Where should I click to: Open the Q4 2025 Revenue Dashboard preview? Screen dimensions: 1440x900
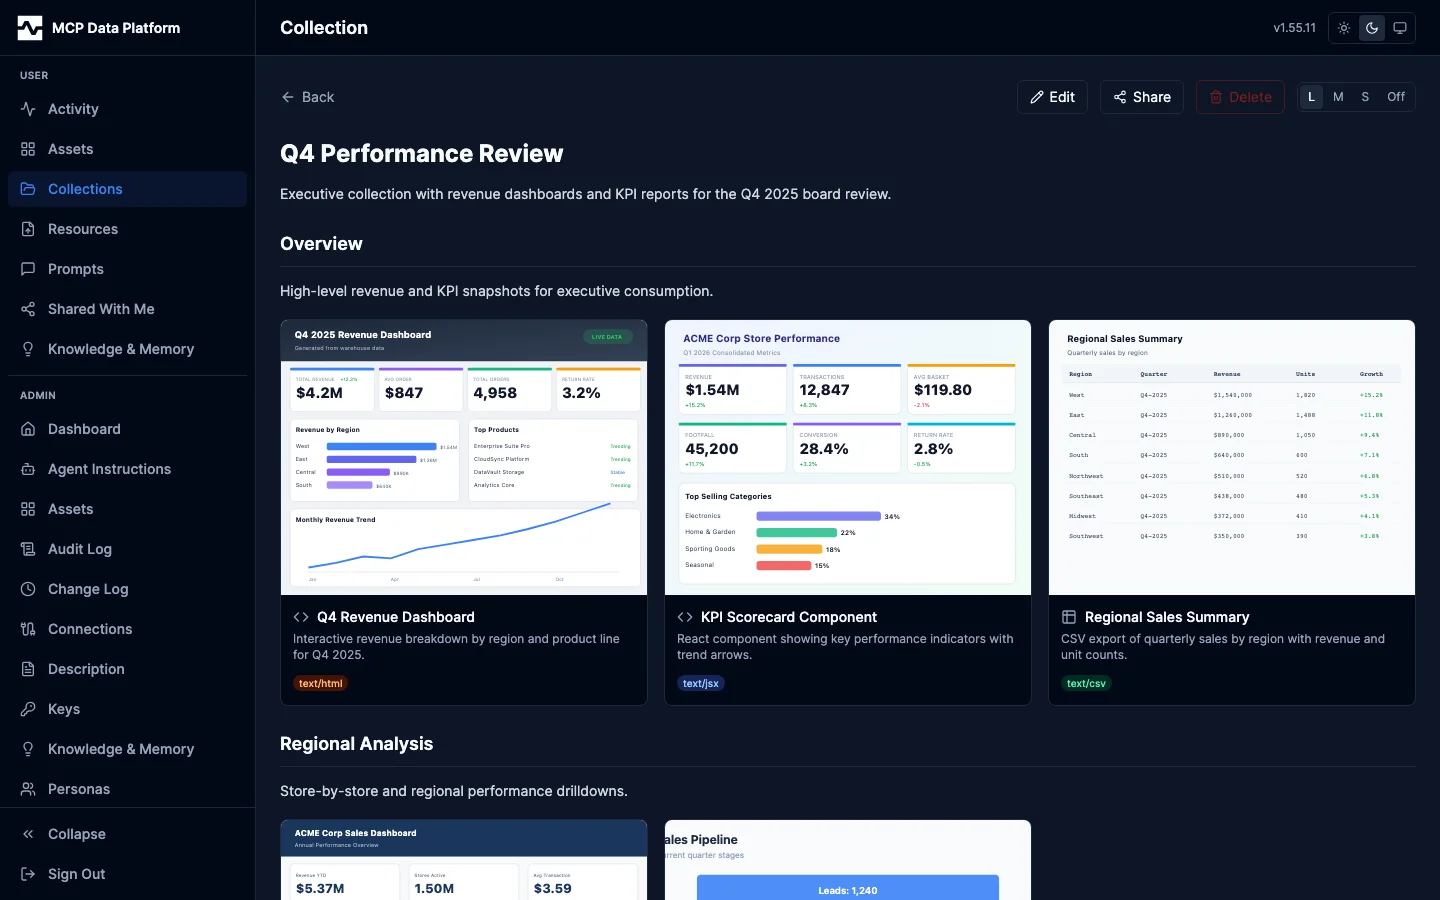463,457
